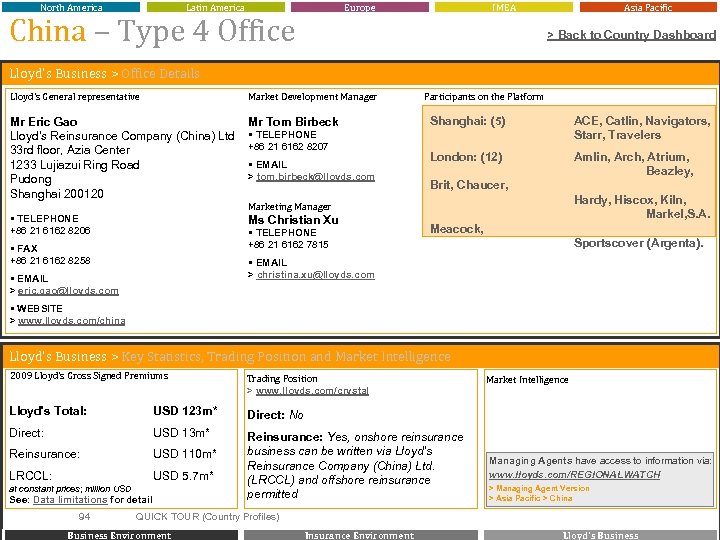The width and height of the screenshot is (720, 540).
Task: Open Business Environment bottom tab
Action: pos(119,535)
